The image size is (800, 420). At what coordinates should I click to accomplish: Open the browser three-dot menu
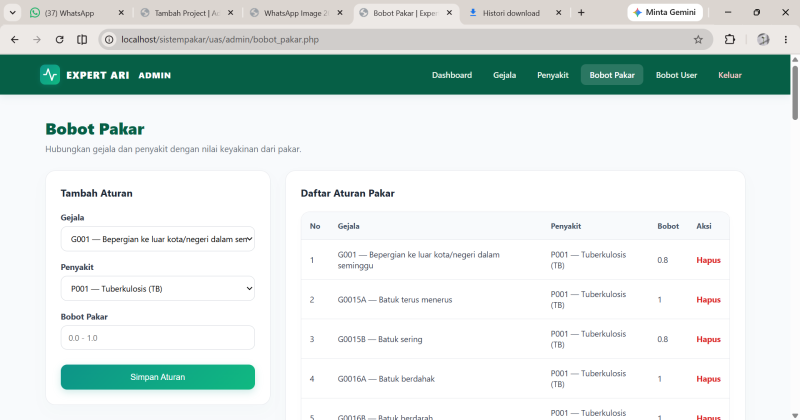click(x=786, y=39)
